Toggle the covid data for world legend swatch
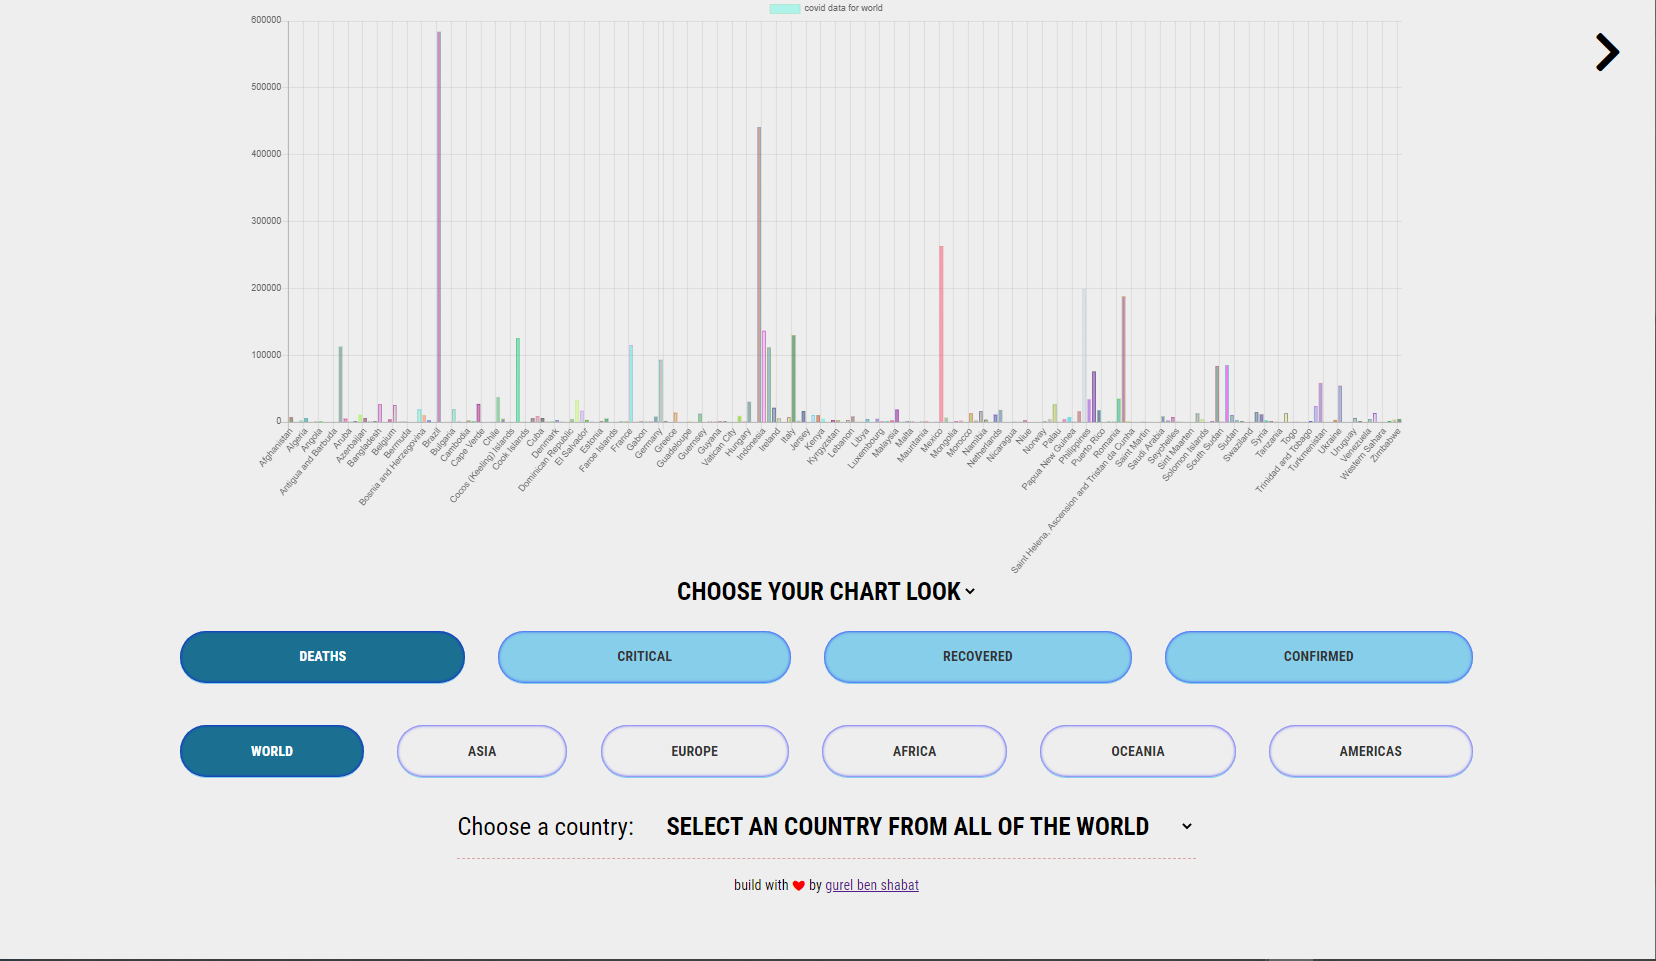 click(x=784, y=8)
